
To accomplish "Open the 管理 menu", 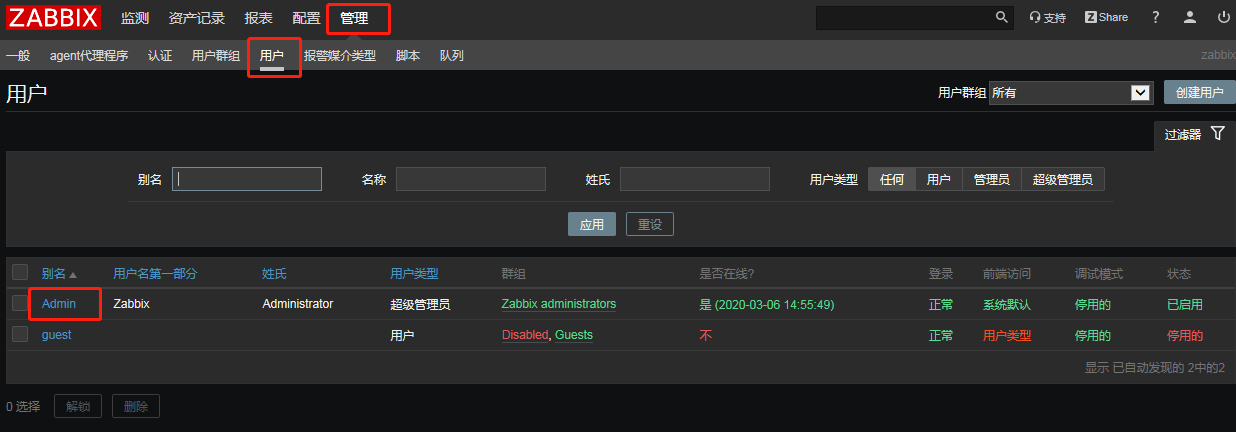I will tap(354, 18).
